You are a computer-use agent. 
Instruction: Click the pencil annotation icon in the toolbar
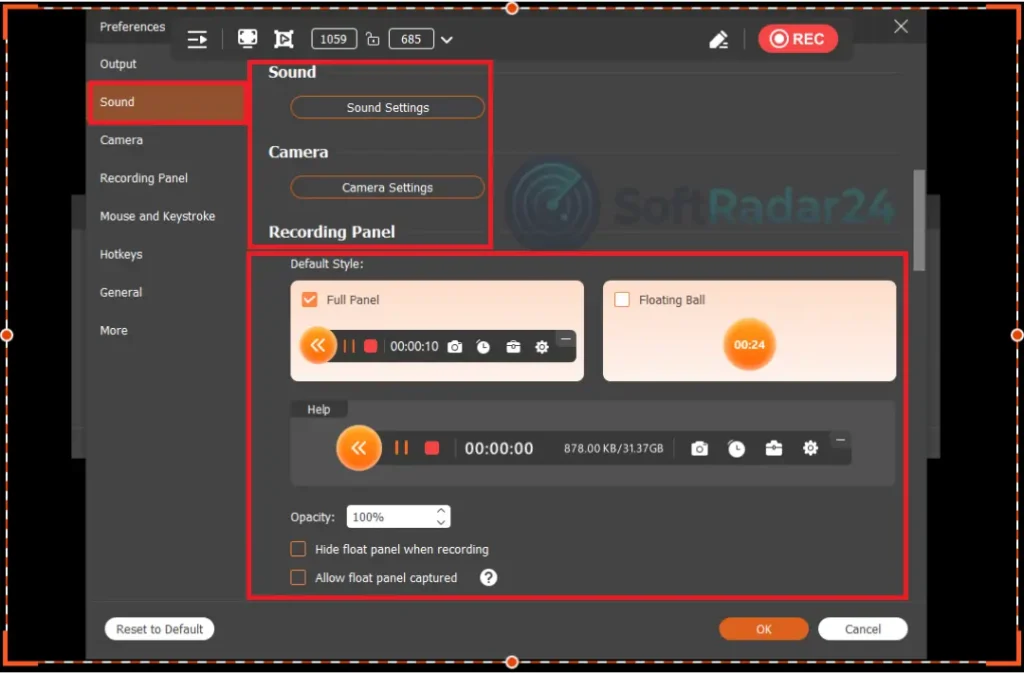[718, 37]
